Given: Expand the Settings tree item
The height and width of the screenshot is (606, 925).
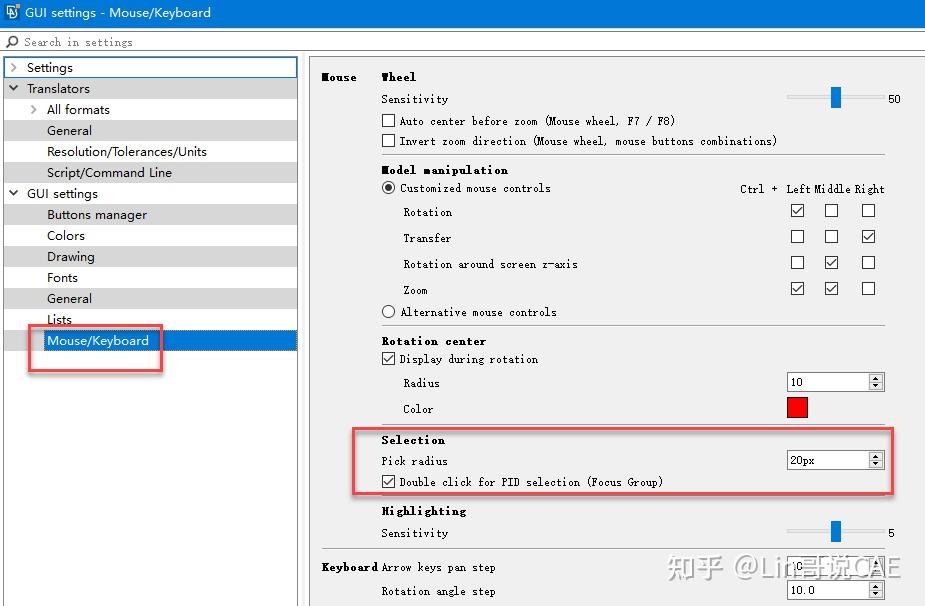Looking at the screenshot, I should 12,67.
